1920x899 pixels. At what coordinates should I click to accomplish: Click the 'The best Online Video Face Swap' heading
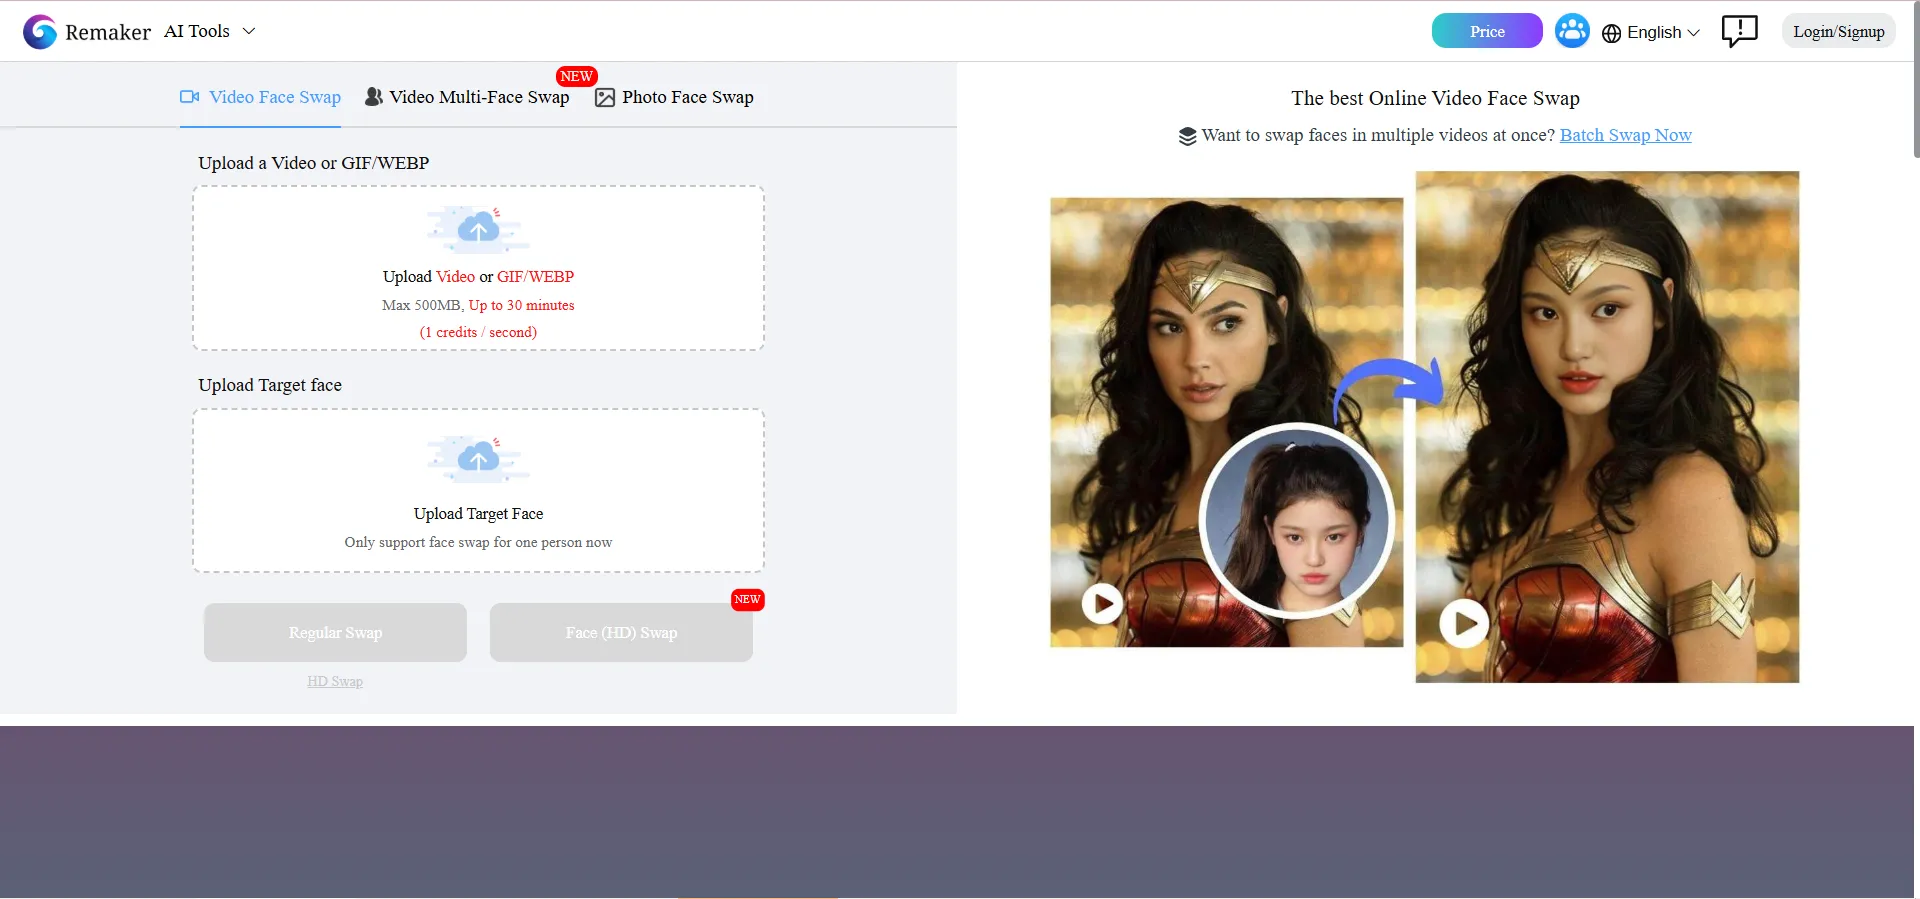1435,98
